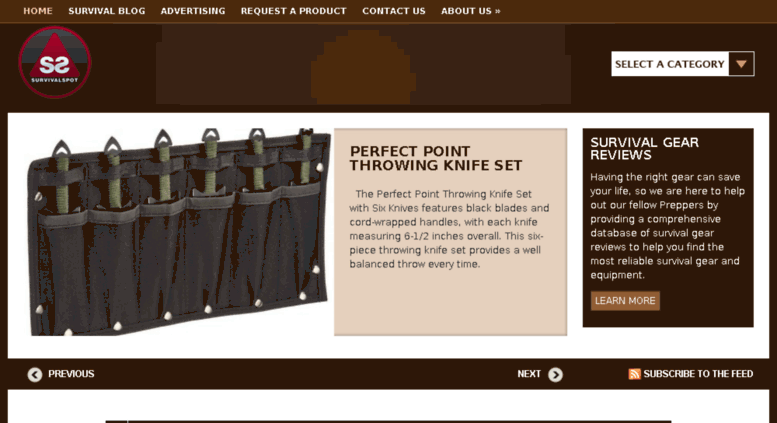The image size is (777, 423).
Task: Open the Survival Blog menu item
Action: (x=107, y=11)
